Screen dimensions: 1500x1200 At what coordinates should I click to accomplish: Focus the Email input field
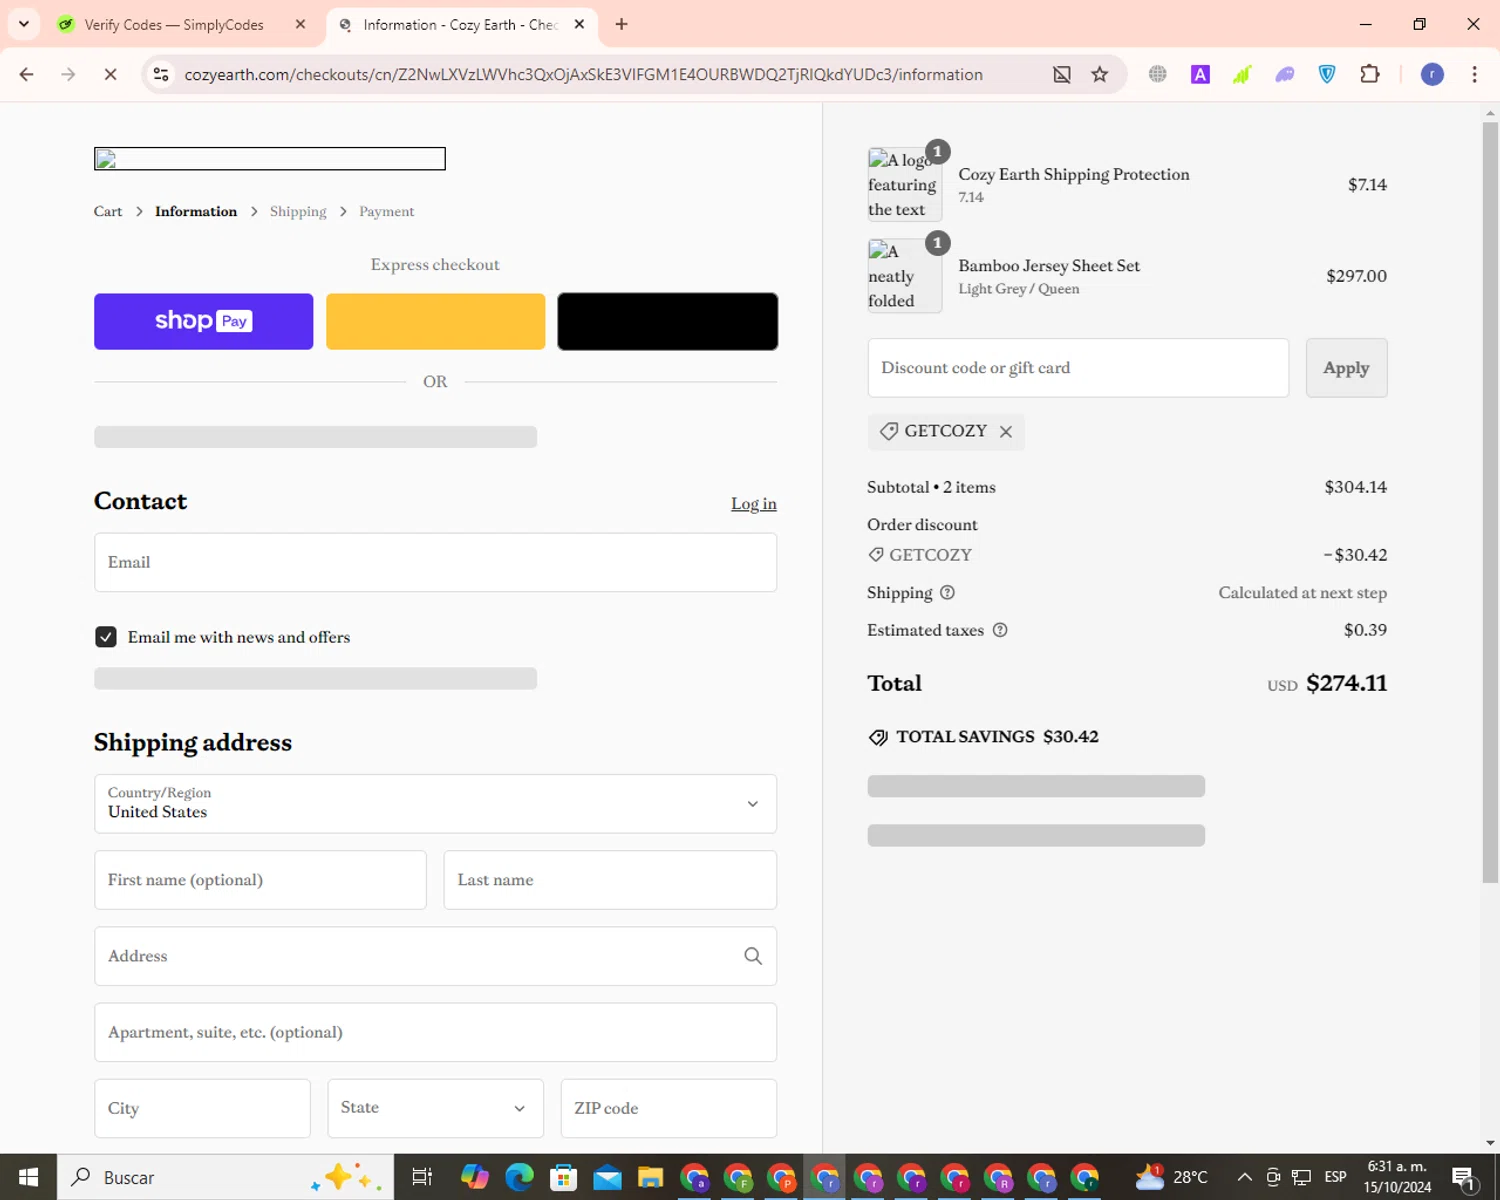(x=435, y=562)
